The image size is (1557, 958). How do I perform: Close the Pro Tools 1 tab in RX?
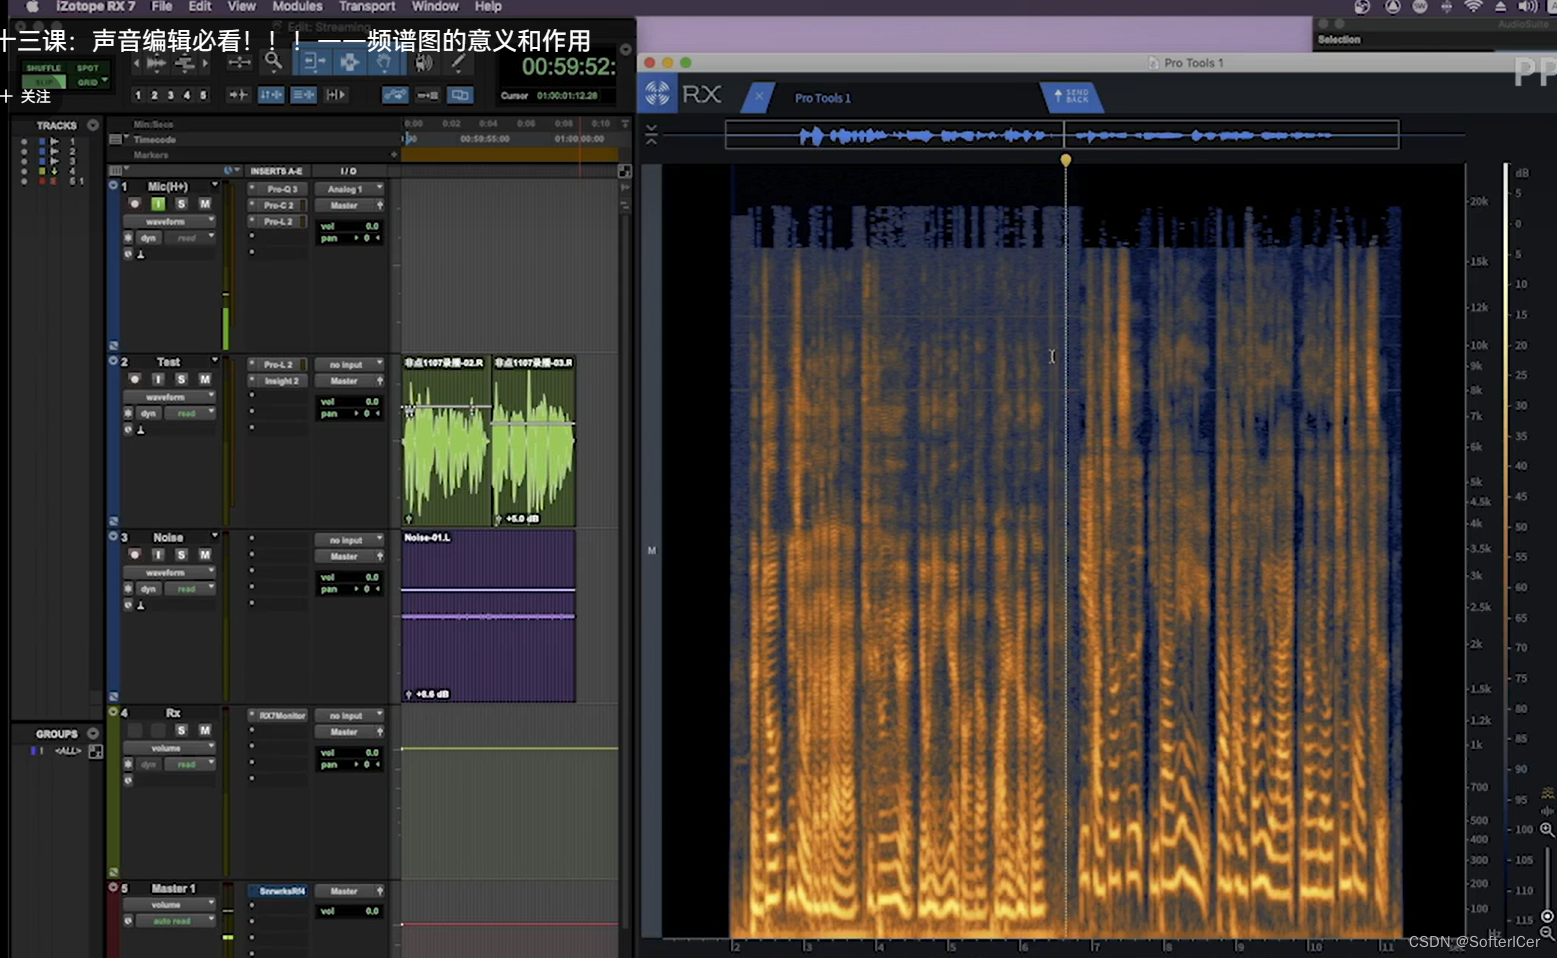click(758, 97)
